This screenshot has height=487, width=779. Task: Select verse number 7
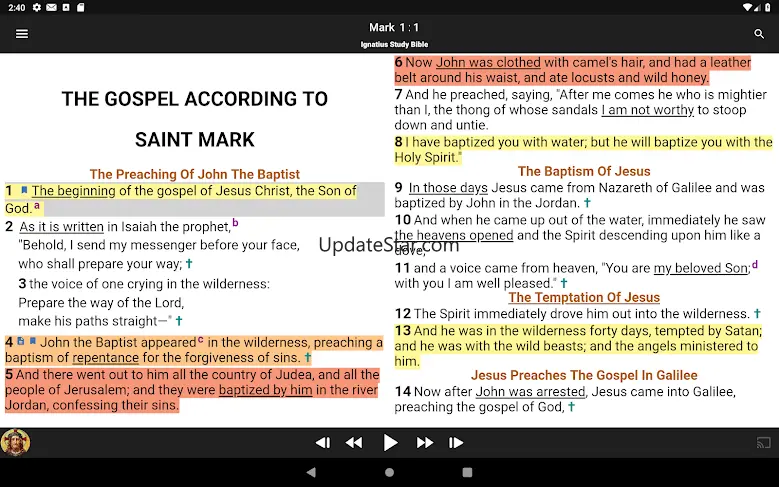[x=398, y=94]
